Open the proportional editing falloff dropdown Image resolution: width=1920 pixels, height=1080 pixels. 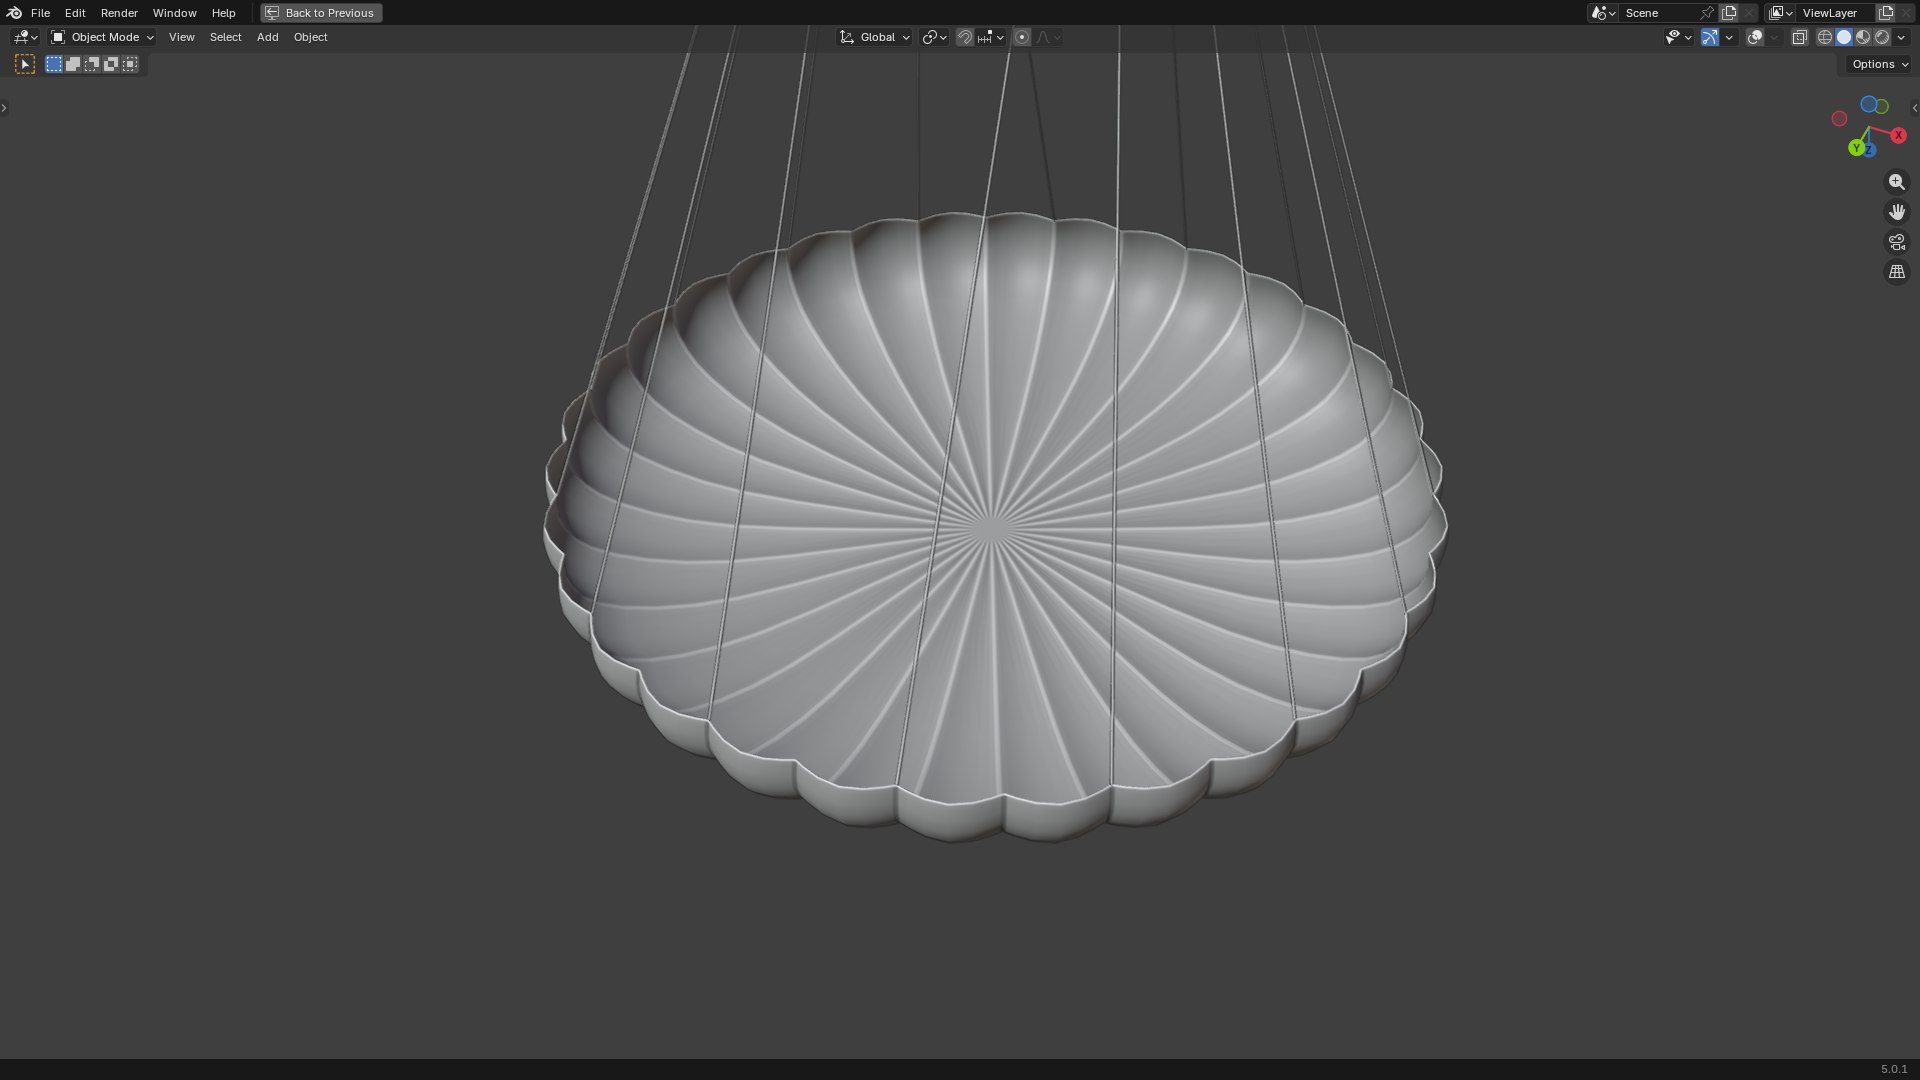[x=1048, y=37]
